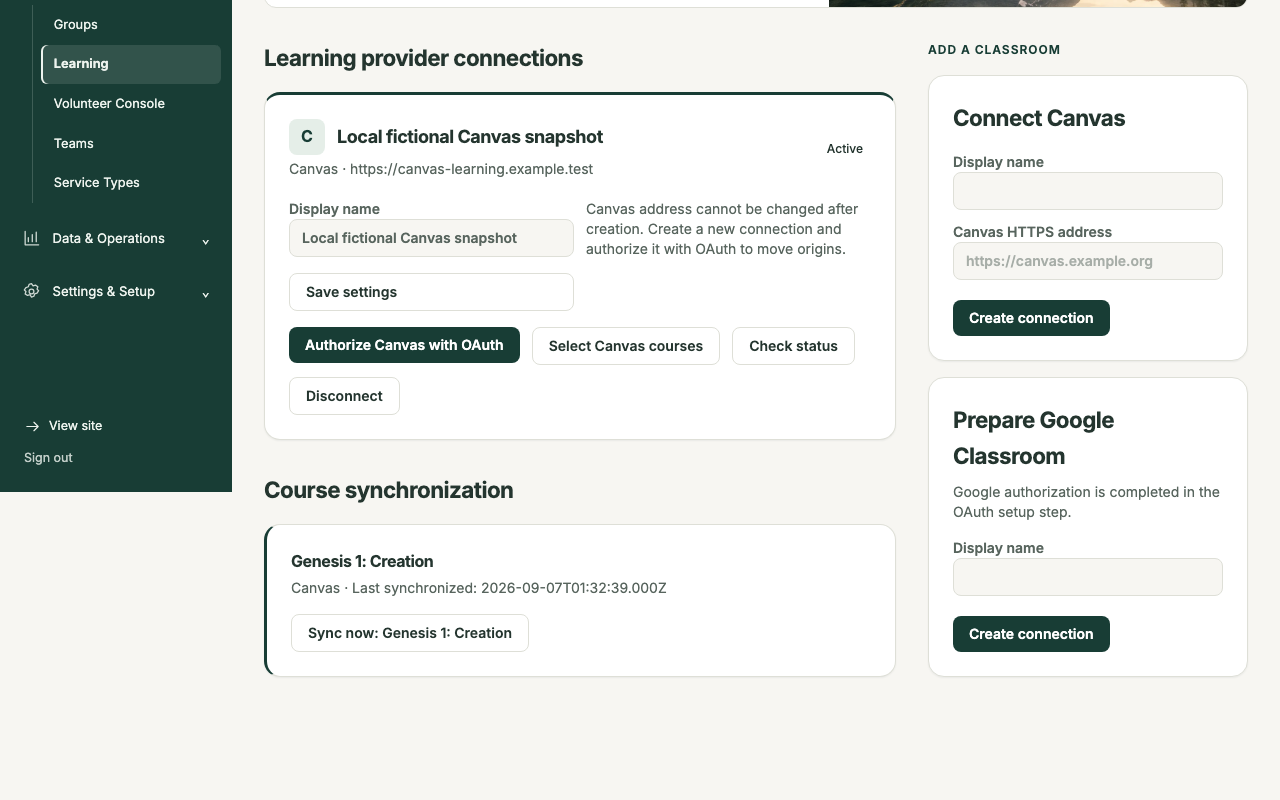This screenshot has height=800, width=1280.
Task: Click the Settings & Setup gear icon
Action: (x=32, y=291)
